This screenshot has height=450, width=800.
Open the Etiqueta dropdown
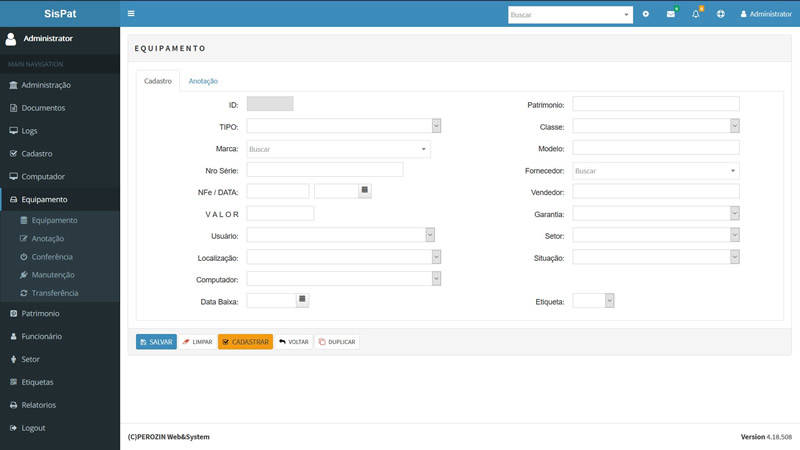coord(609,300)
